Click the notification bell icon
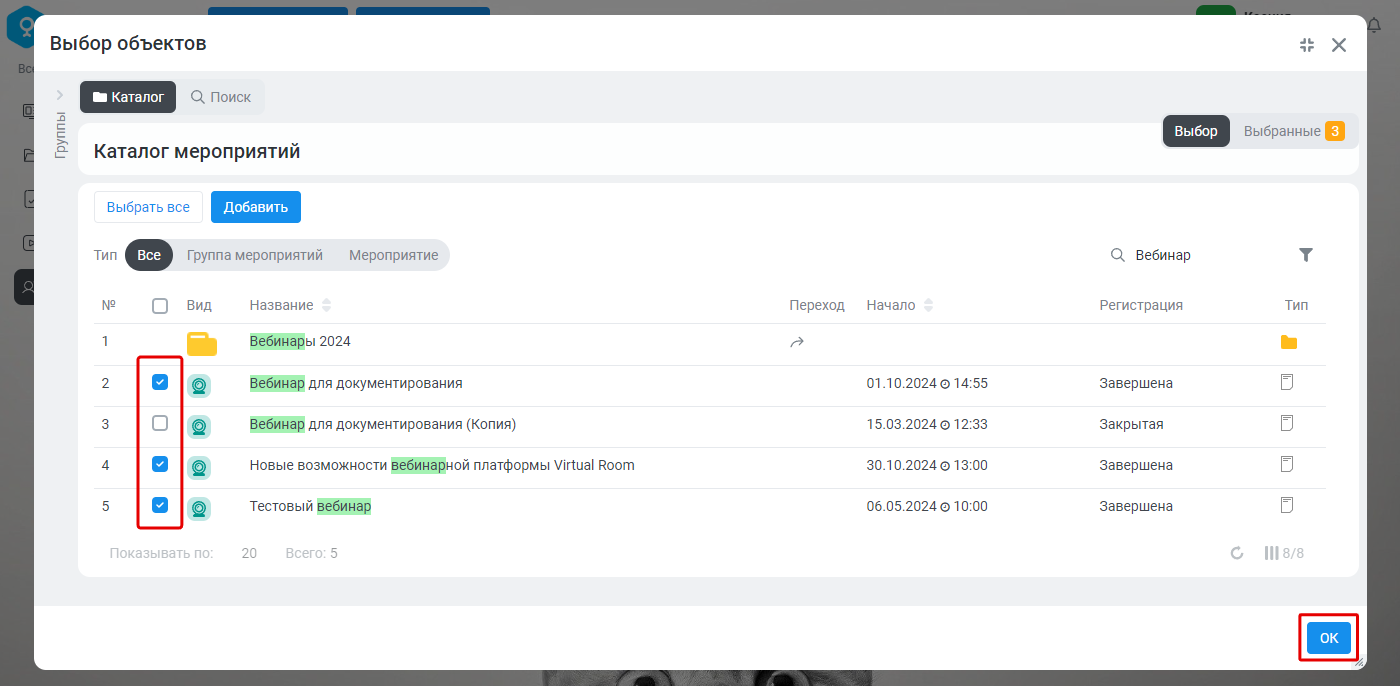 (x=1374, y=25)
